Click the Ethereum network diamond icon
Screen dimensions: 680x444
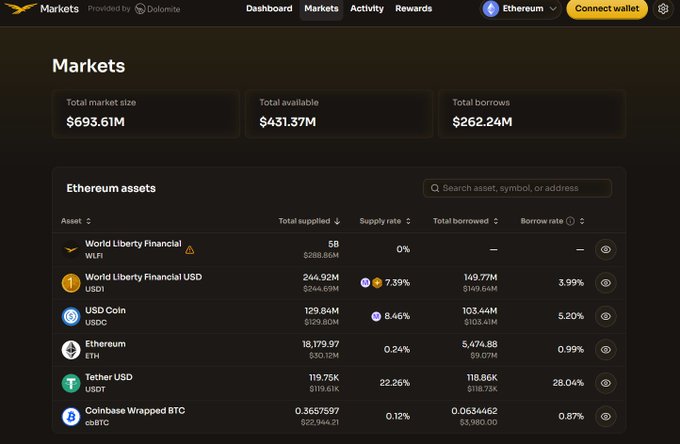(x=490, y=9)
